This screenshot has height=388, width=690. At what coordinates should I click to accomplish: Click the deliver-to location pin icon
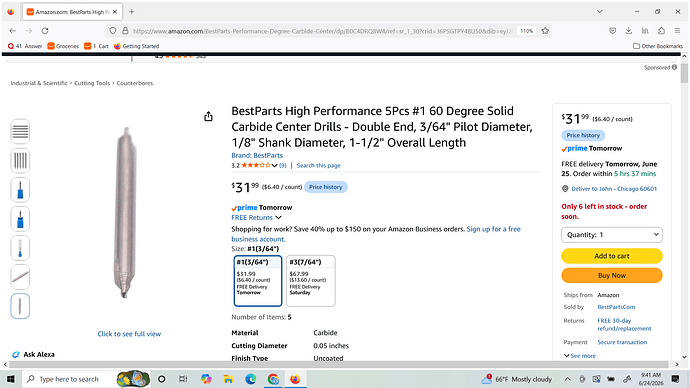[x=565, y=189]
